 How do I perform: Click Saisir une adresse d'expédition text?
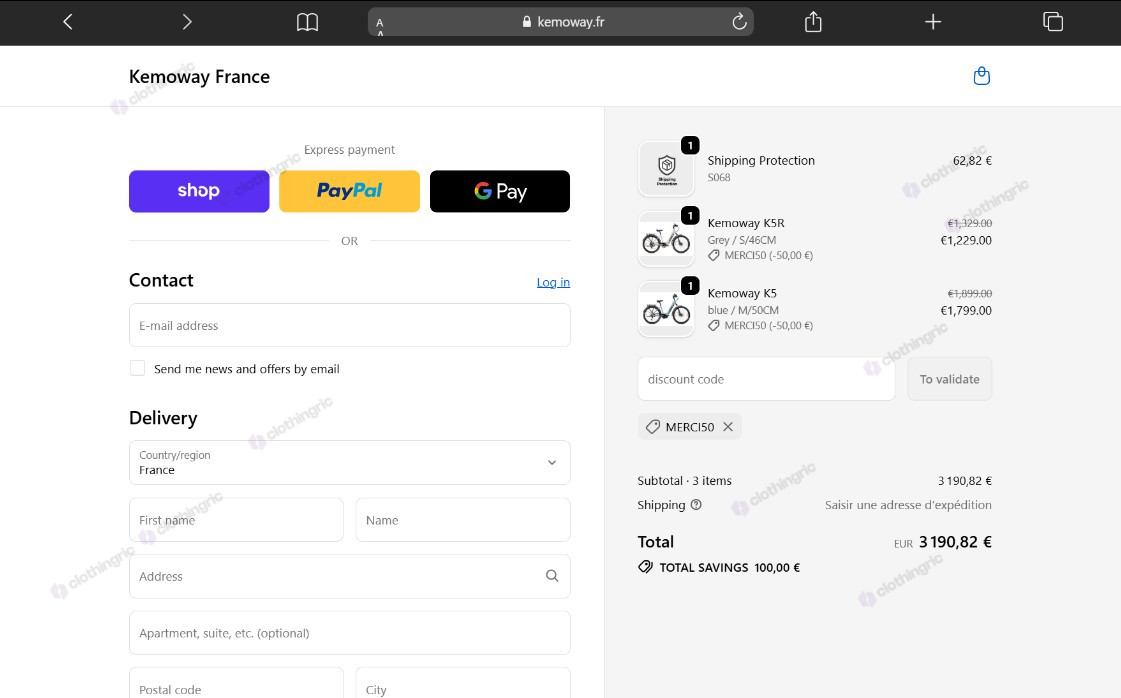click(908, 505)
